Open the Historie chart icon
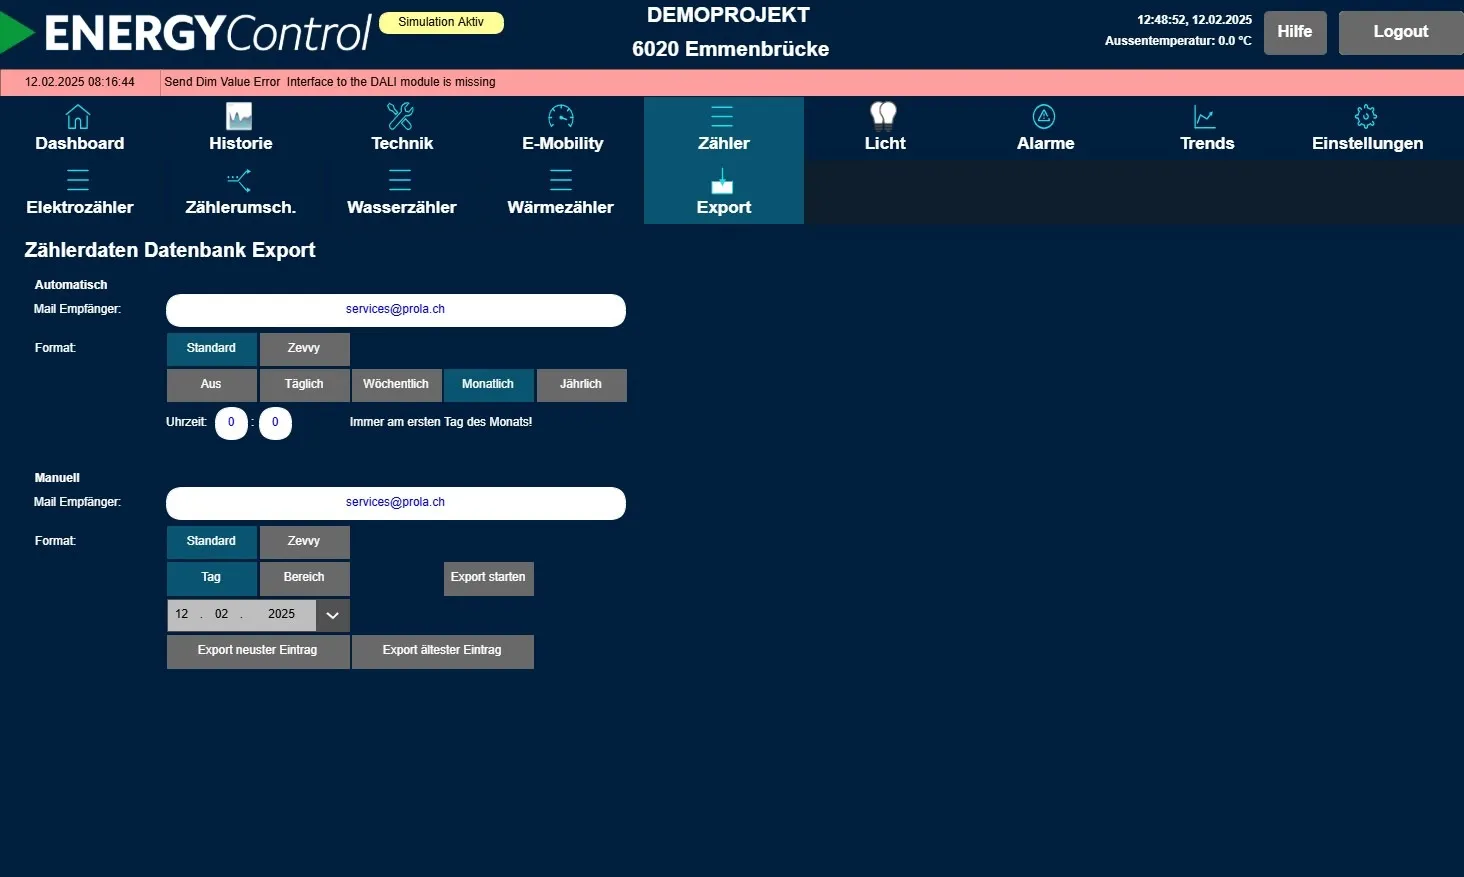Screen dimensions: 1464x877 coord(239,117)
